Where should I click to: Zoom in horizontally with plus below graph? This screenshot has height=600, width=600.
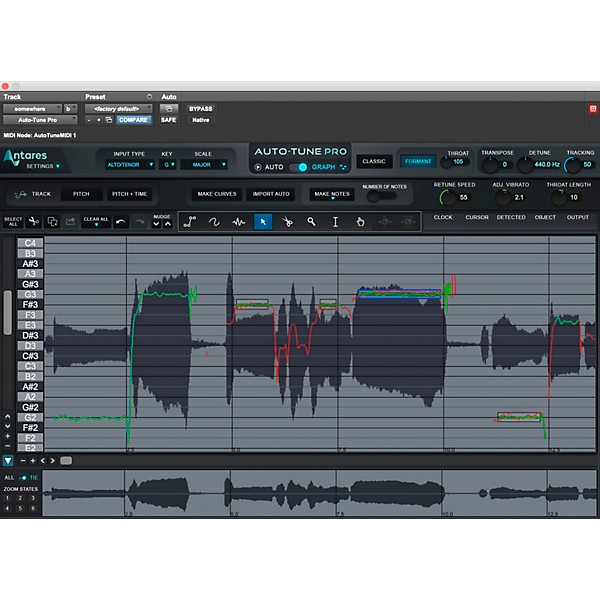pos(33,461)
